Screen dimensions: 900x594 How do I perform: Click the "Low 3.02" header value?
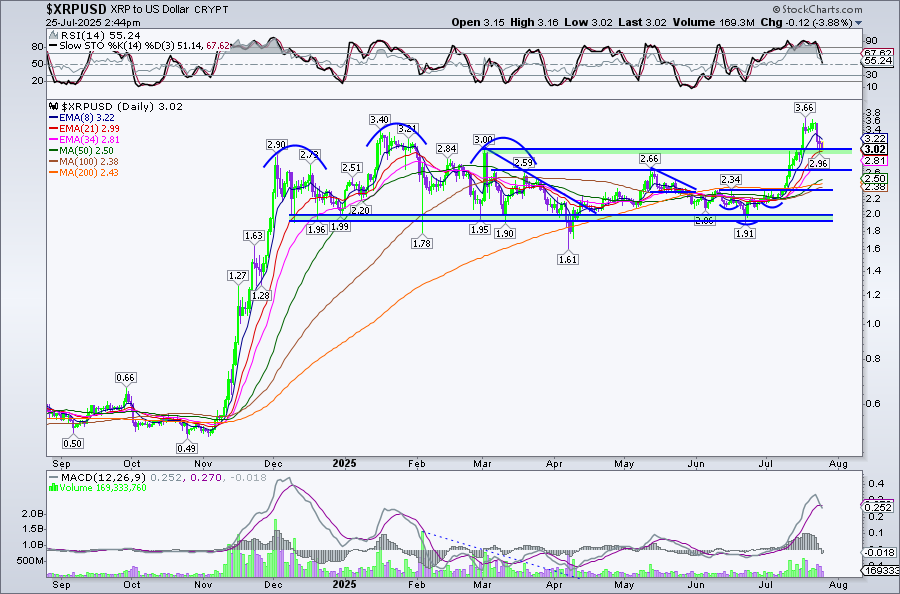[x=587, y=22]
